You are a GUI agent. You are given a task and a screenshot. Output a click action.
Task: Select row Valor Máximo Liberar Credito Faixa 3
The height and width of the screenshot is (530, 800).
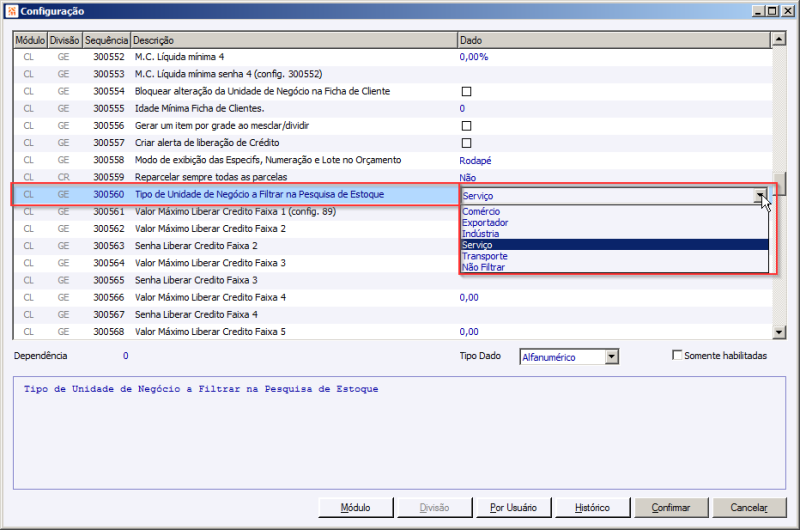point(236,263)
